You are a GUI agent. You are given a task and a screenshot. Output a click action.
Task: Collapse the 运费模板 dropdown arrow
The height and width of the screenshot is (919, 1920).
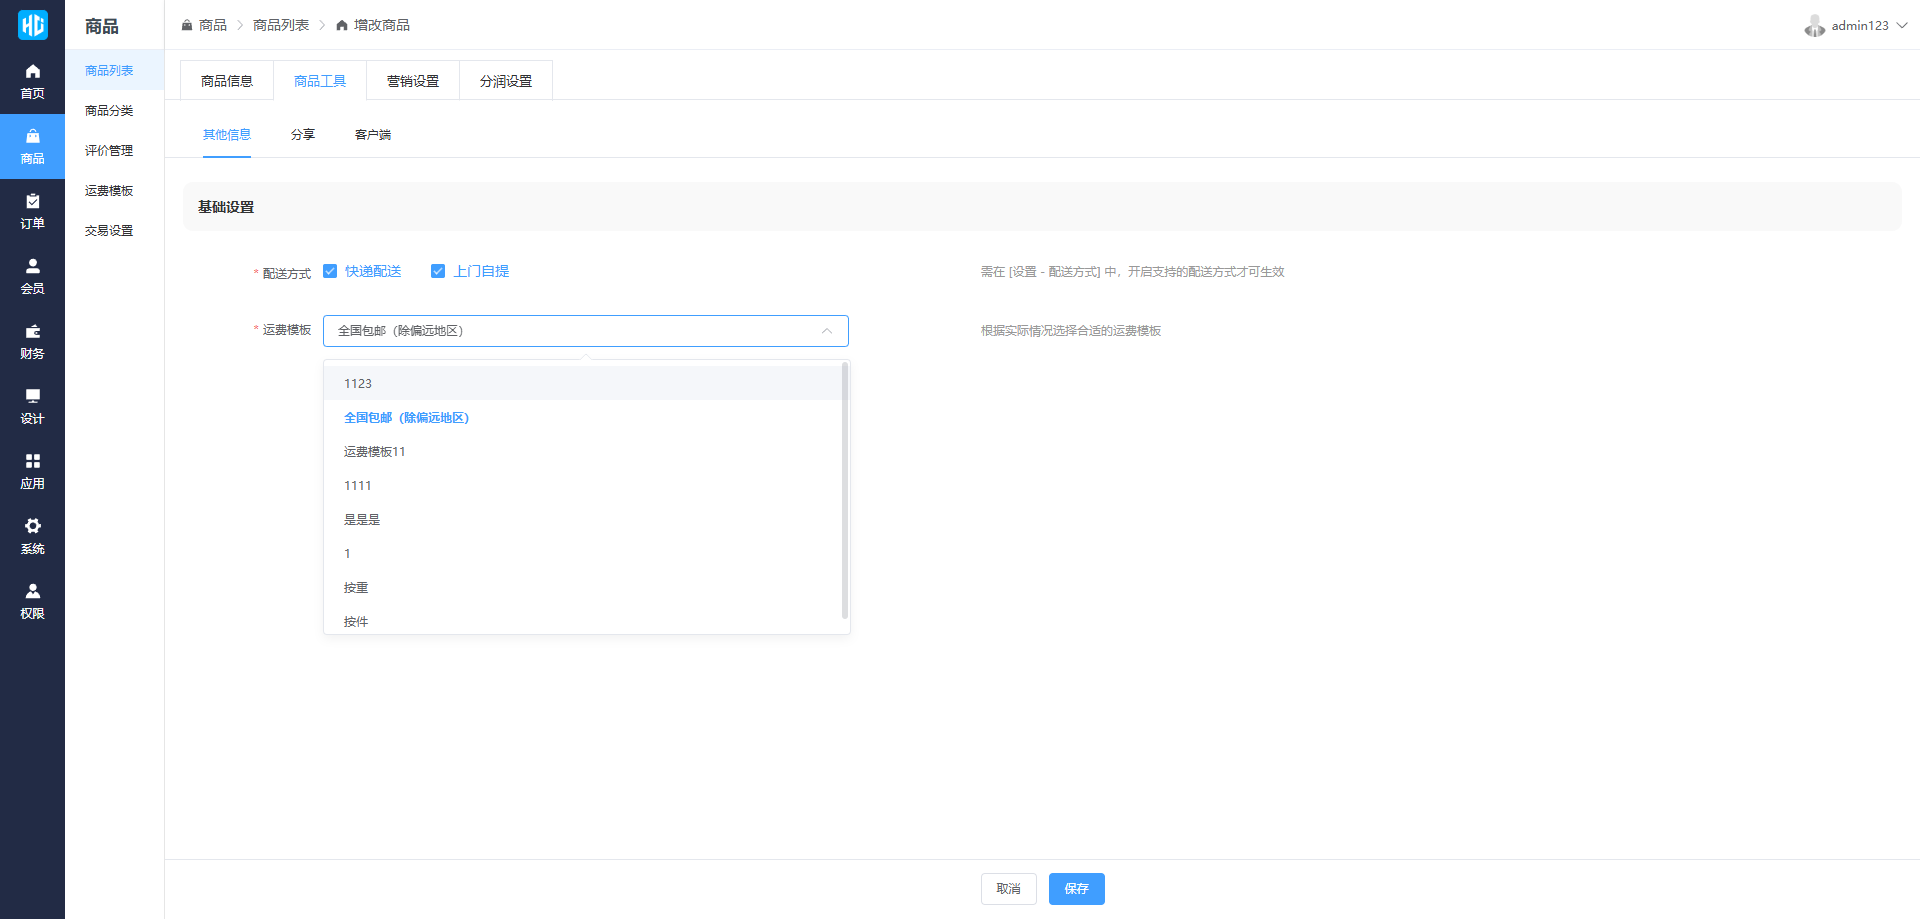[x=827, y=331]
